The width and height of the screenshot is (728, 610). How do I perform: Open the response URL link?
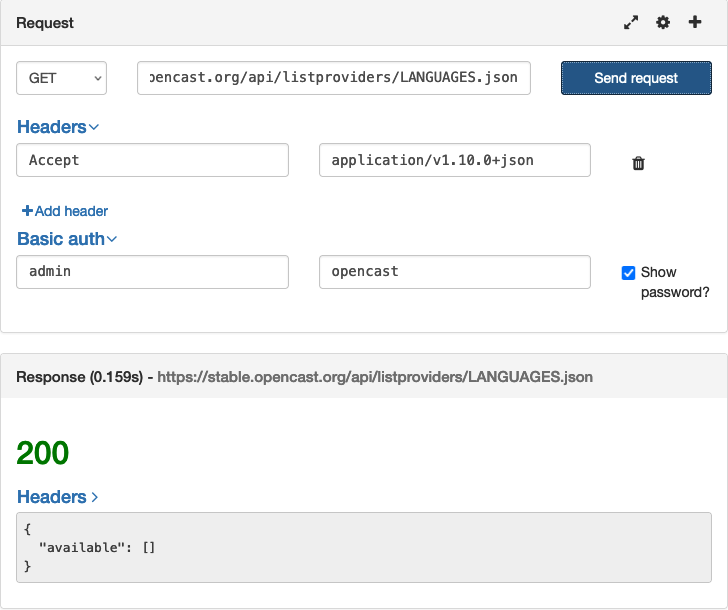pos(375,376)
